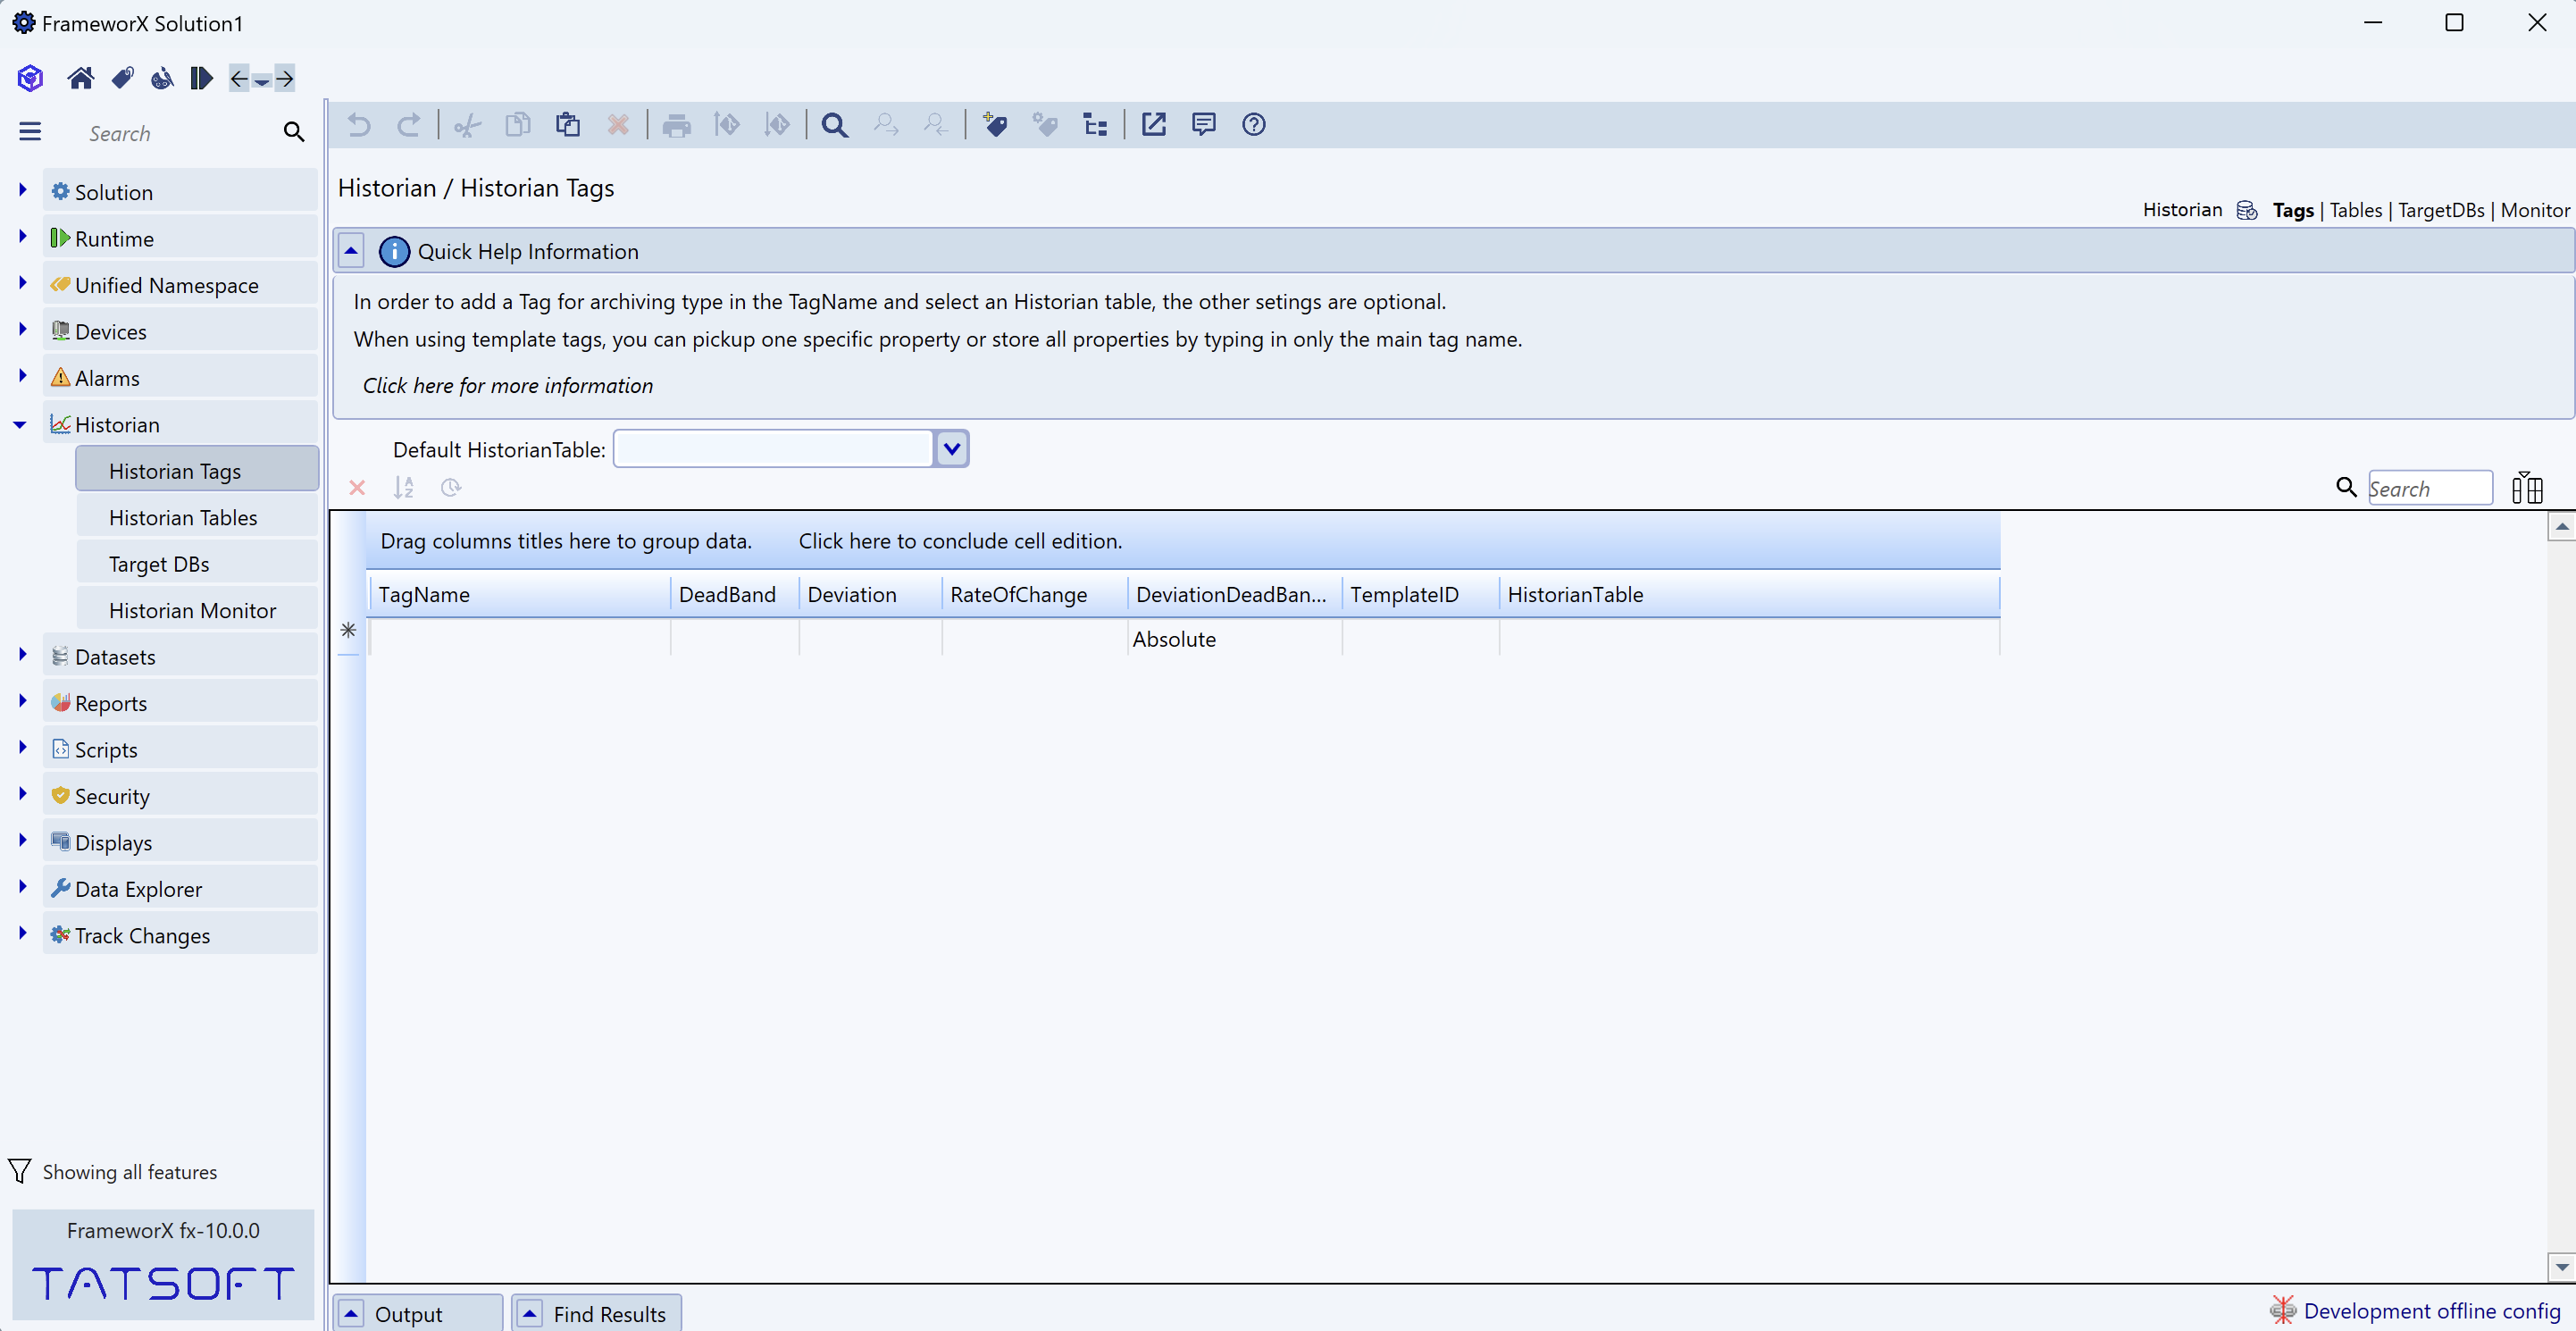This screenshot has height=1331, width=2576.
Task: Select Historian Tables in sidebar
Action: pyautogui.click(x=197, y=517)
